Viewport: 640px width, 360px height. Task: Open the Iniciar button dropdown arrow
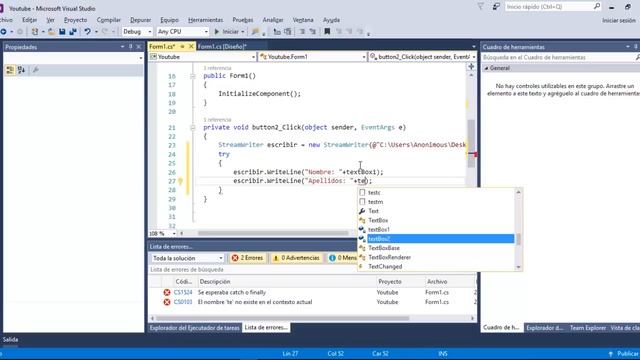[242, 31]
